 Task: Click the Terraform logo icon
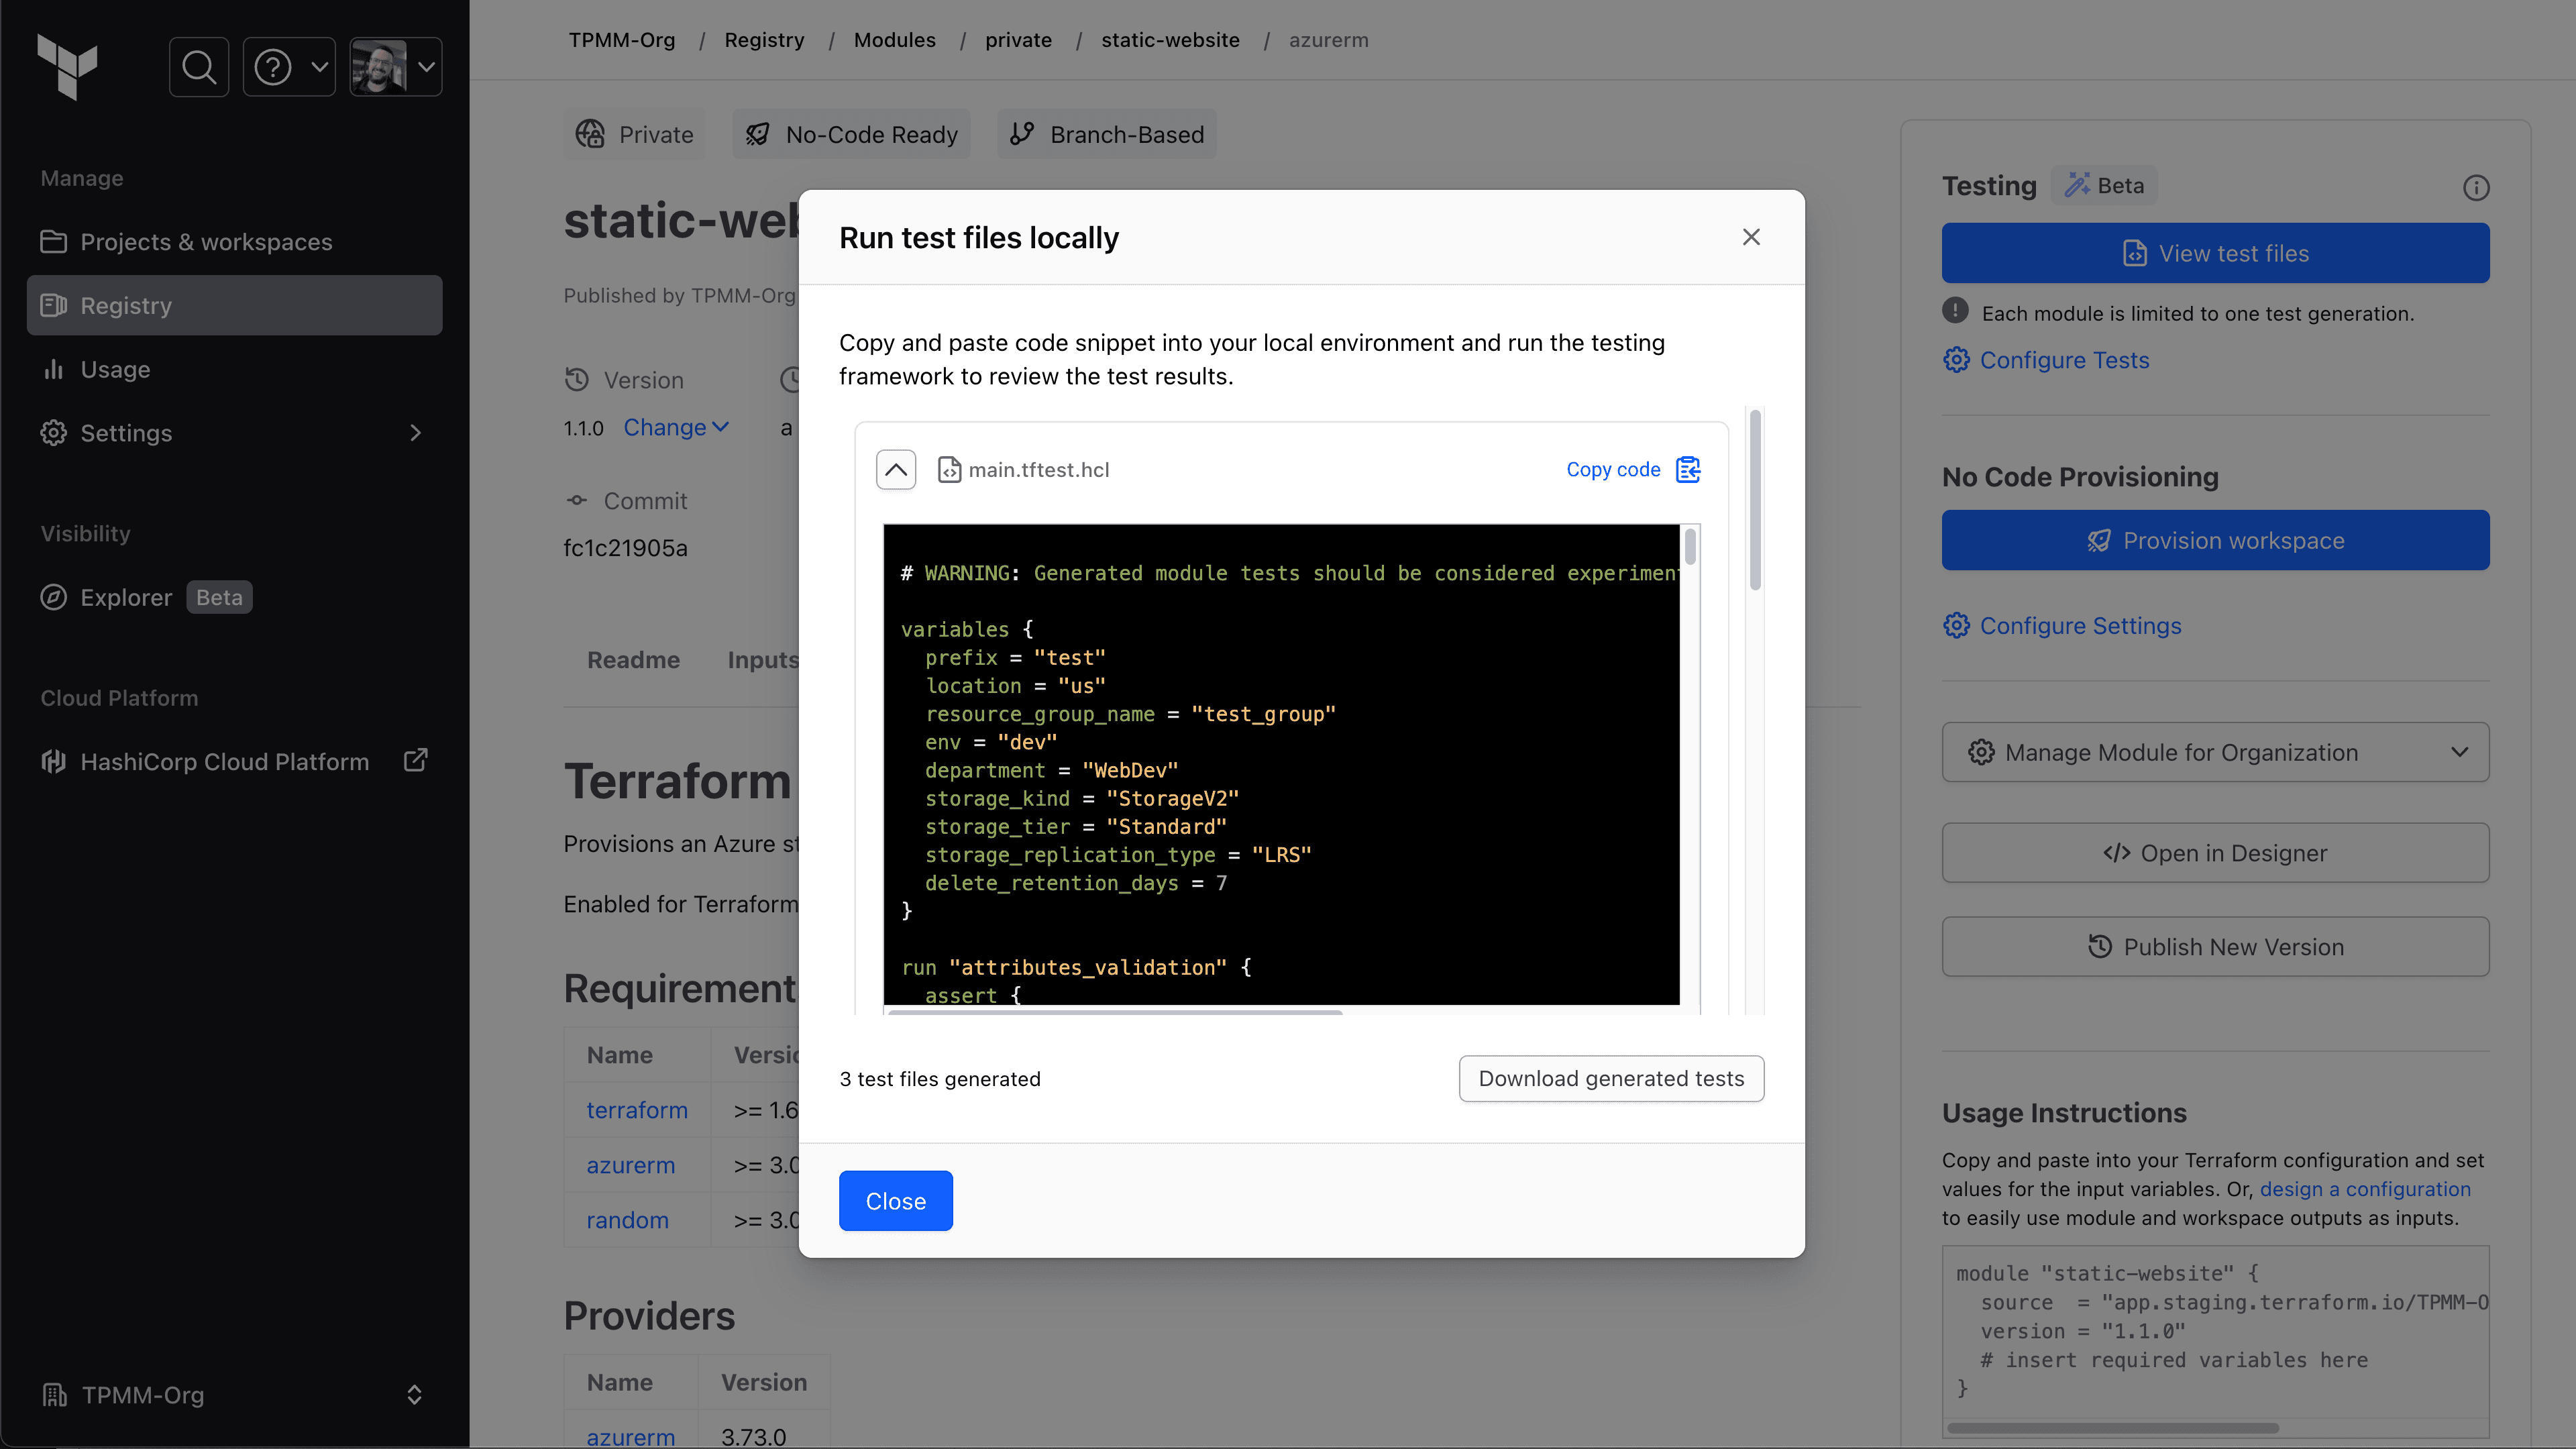pos(67,66)
